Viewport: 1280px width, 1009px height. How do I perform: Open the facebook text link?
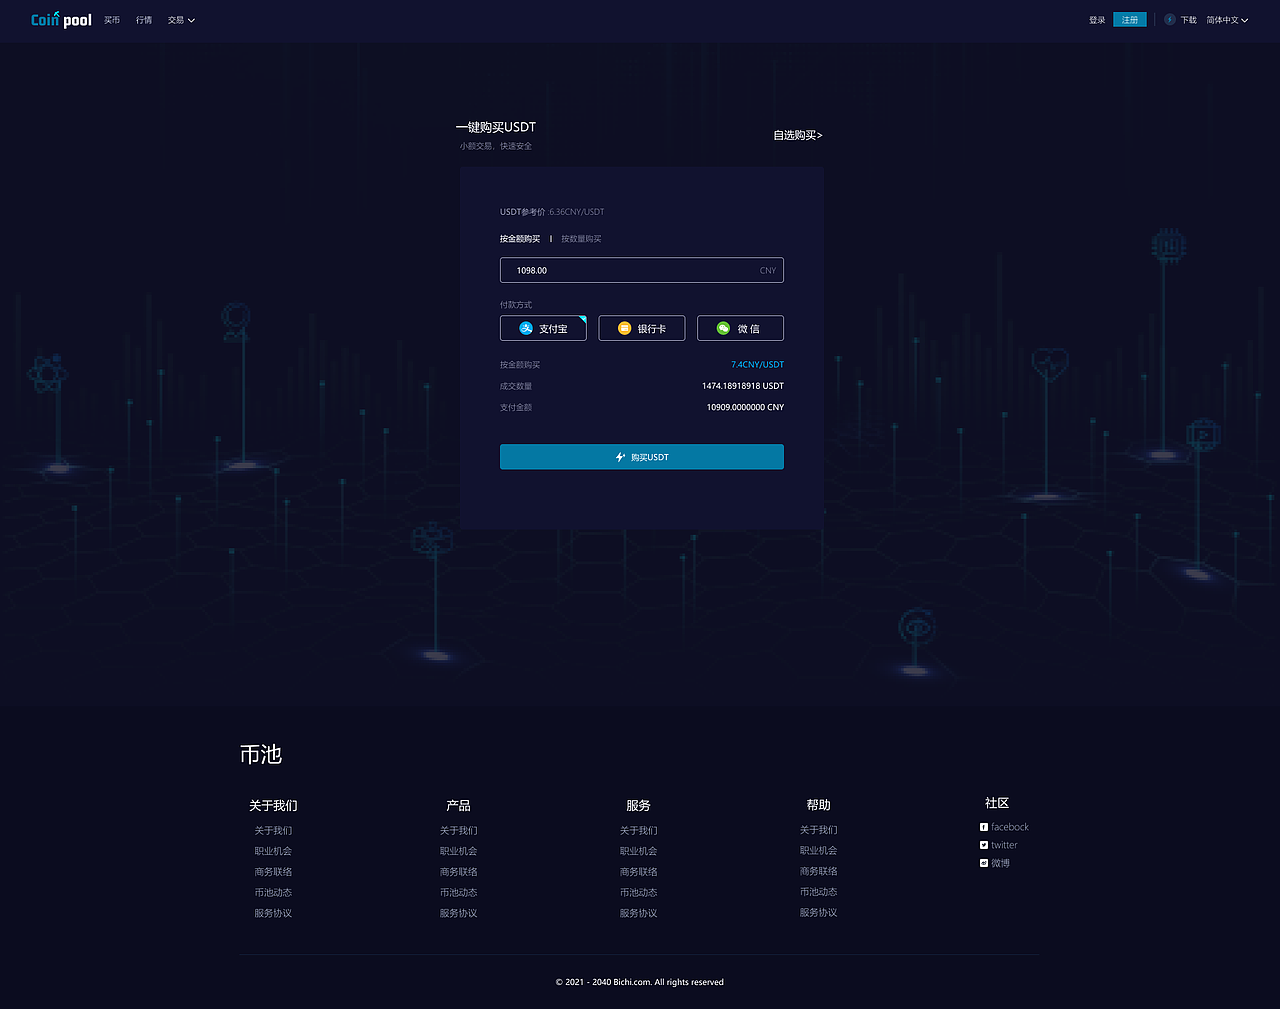[1010, 827]
